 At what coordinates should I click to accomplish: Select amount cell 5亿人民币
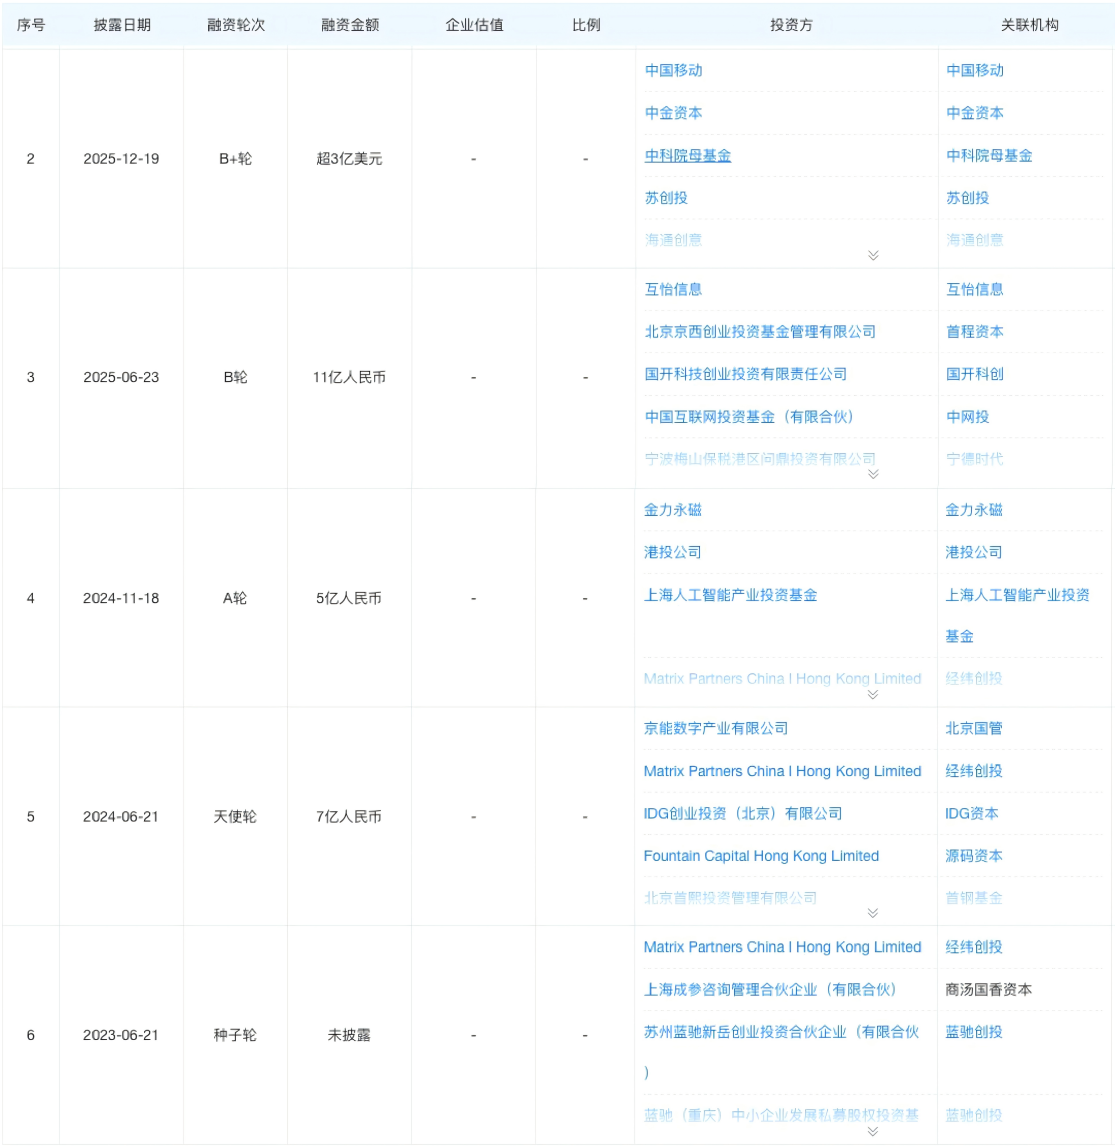coord(349,598)
